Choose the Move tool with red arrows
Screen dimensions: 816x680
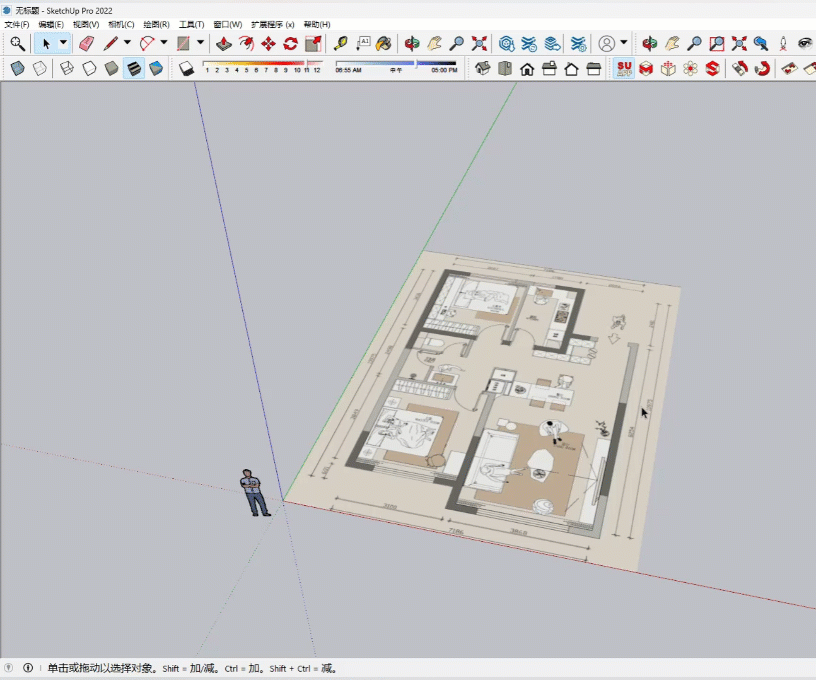[269, 44]
